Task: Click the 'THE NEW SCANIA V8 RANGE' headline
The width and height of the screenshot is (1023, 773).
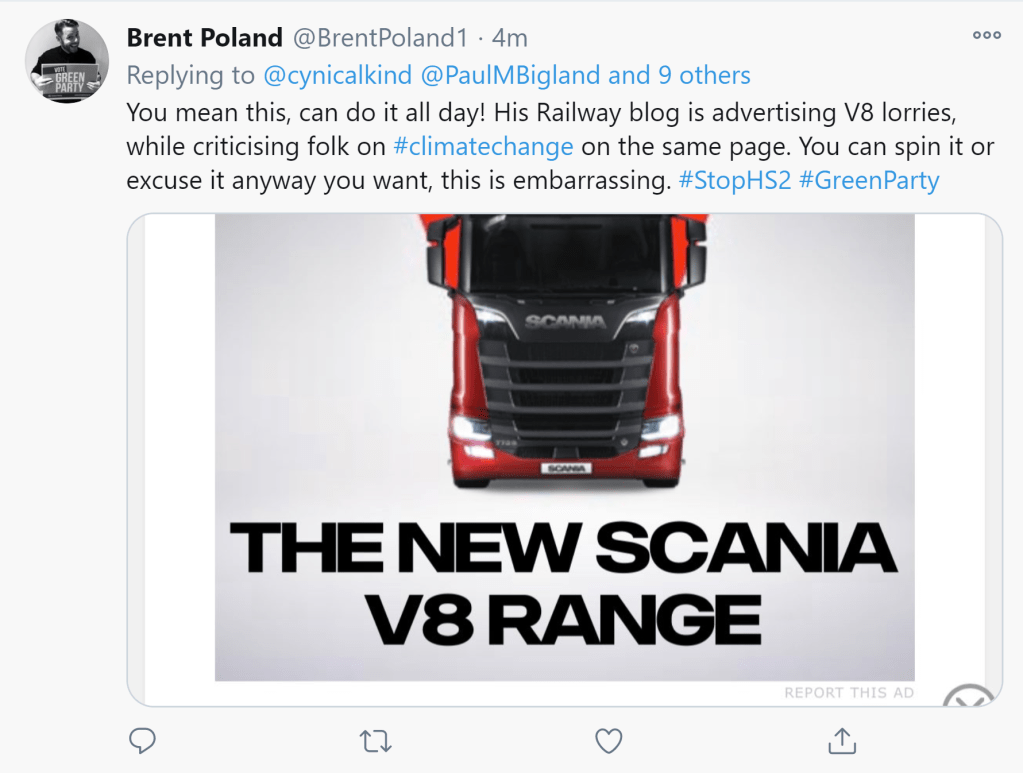Action: coord(563,586)
